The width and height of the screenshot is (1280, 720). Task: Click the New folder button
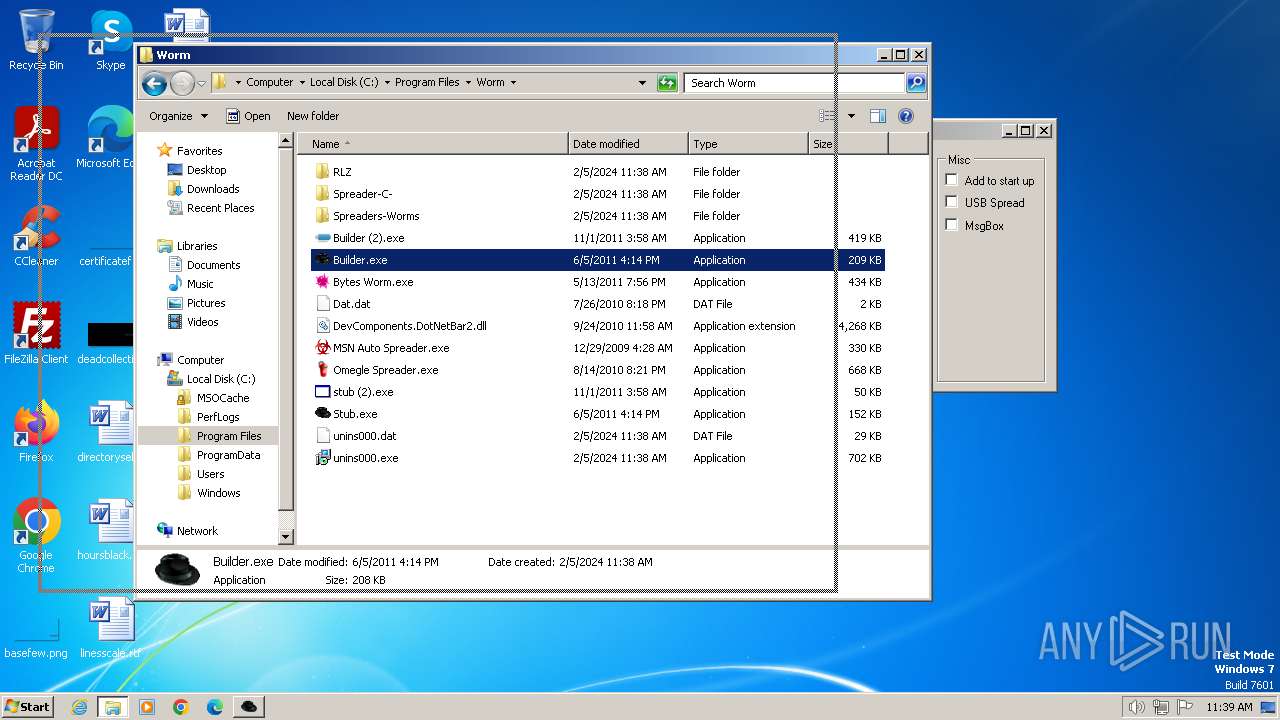click(313, 116)
